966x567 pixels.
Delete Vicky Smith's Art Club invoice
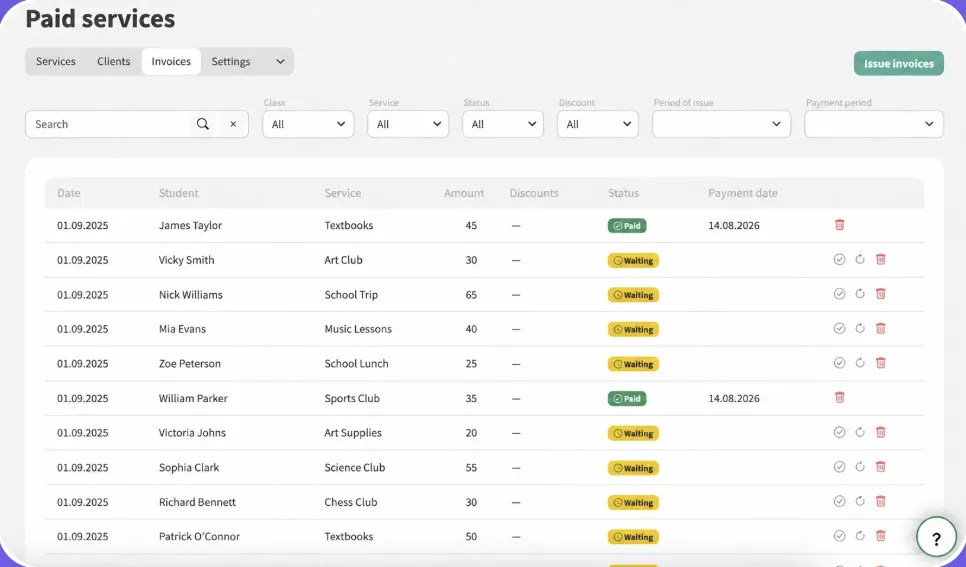click(880, 259)
